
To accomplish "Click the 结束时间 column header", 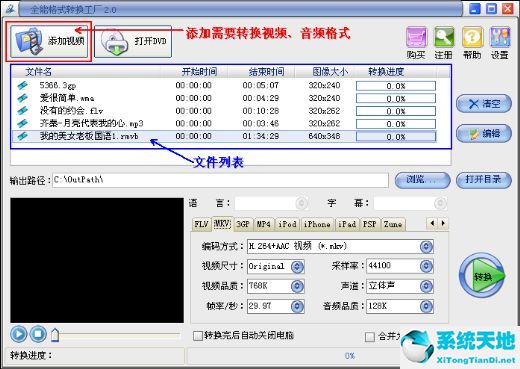I will pyautogui.click(x=261, y=72).
